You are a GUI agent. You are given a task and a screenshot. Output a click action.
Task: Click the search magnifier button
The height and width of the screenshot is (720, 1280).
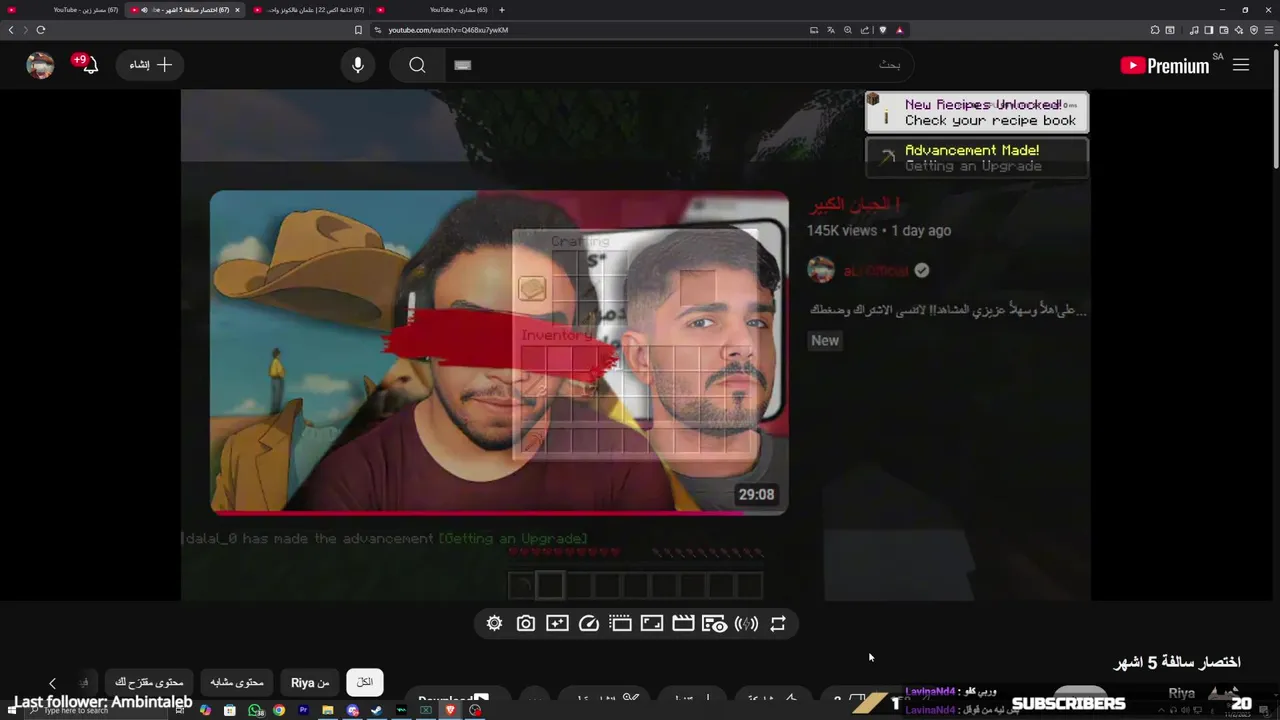[417, 65]
